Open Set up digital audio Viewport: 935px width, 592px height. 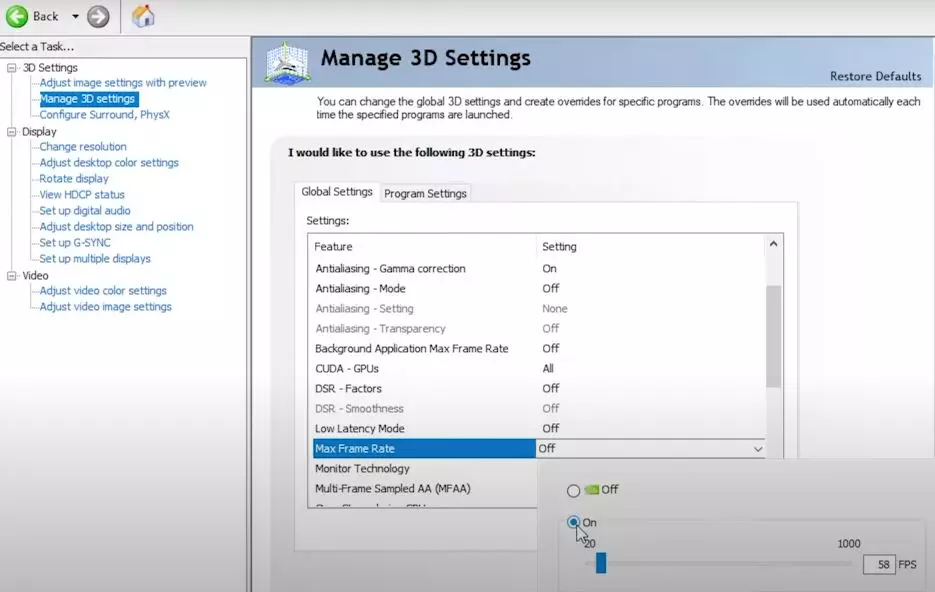pyautogui.click(x=85, y=211)
